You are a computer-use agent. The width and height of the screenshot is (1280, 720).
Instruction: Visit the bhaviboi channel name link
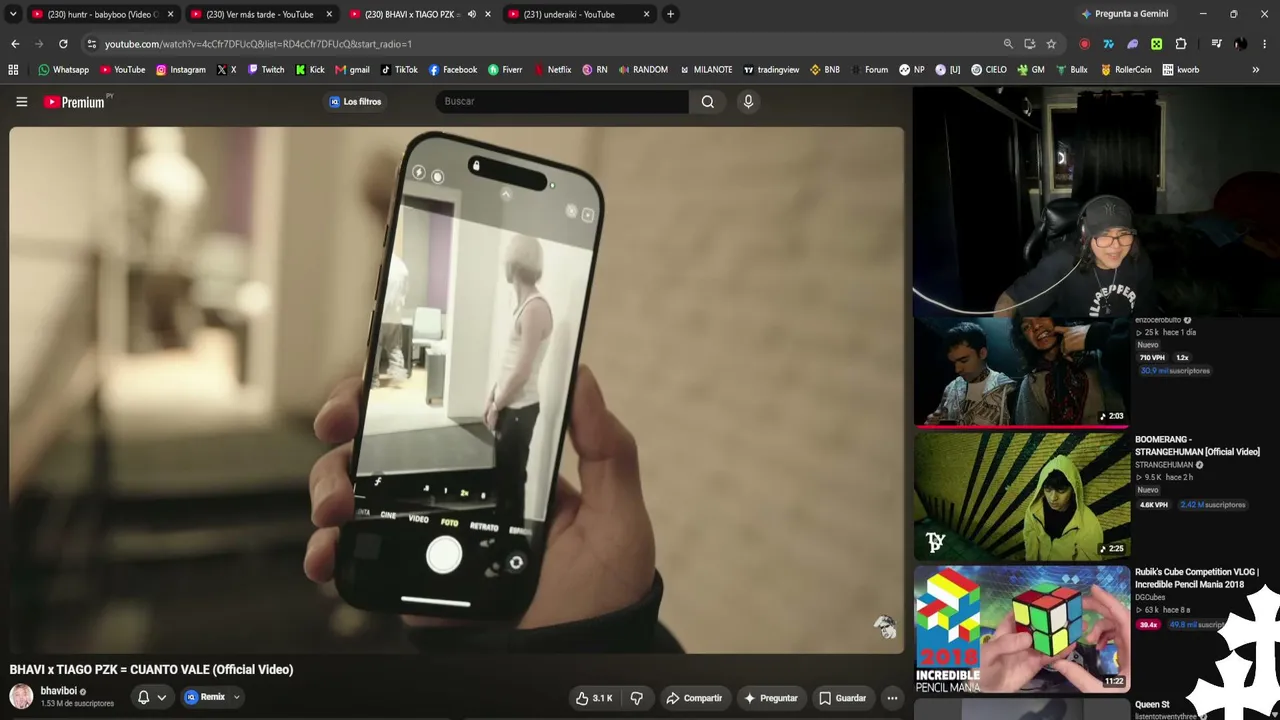click(x=58, y=691)
